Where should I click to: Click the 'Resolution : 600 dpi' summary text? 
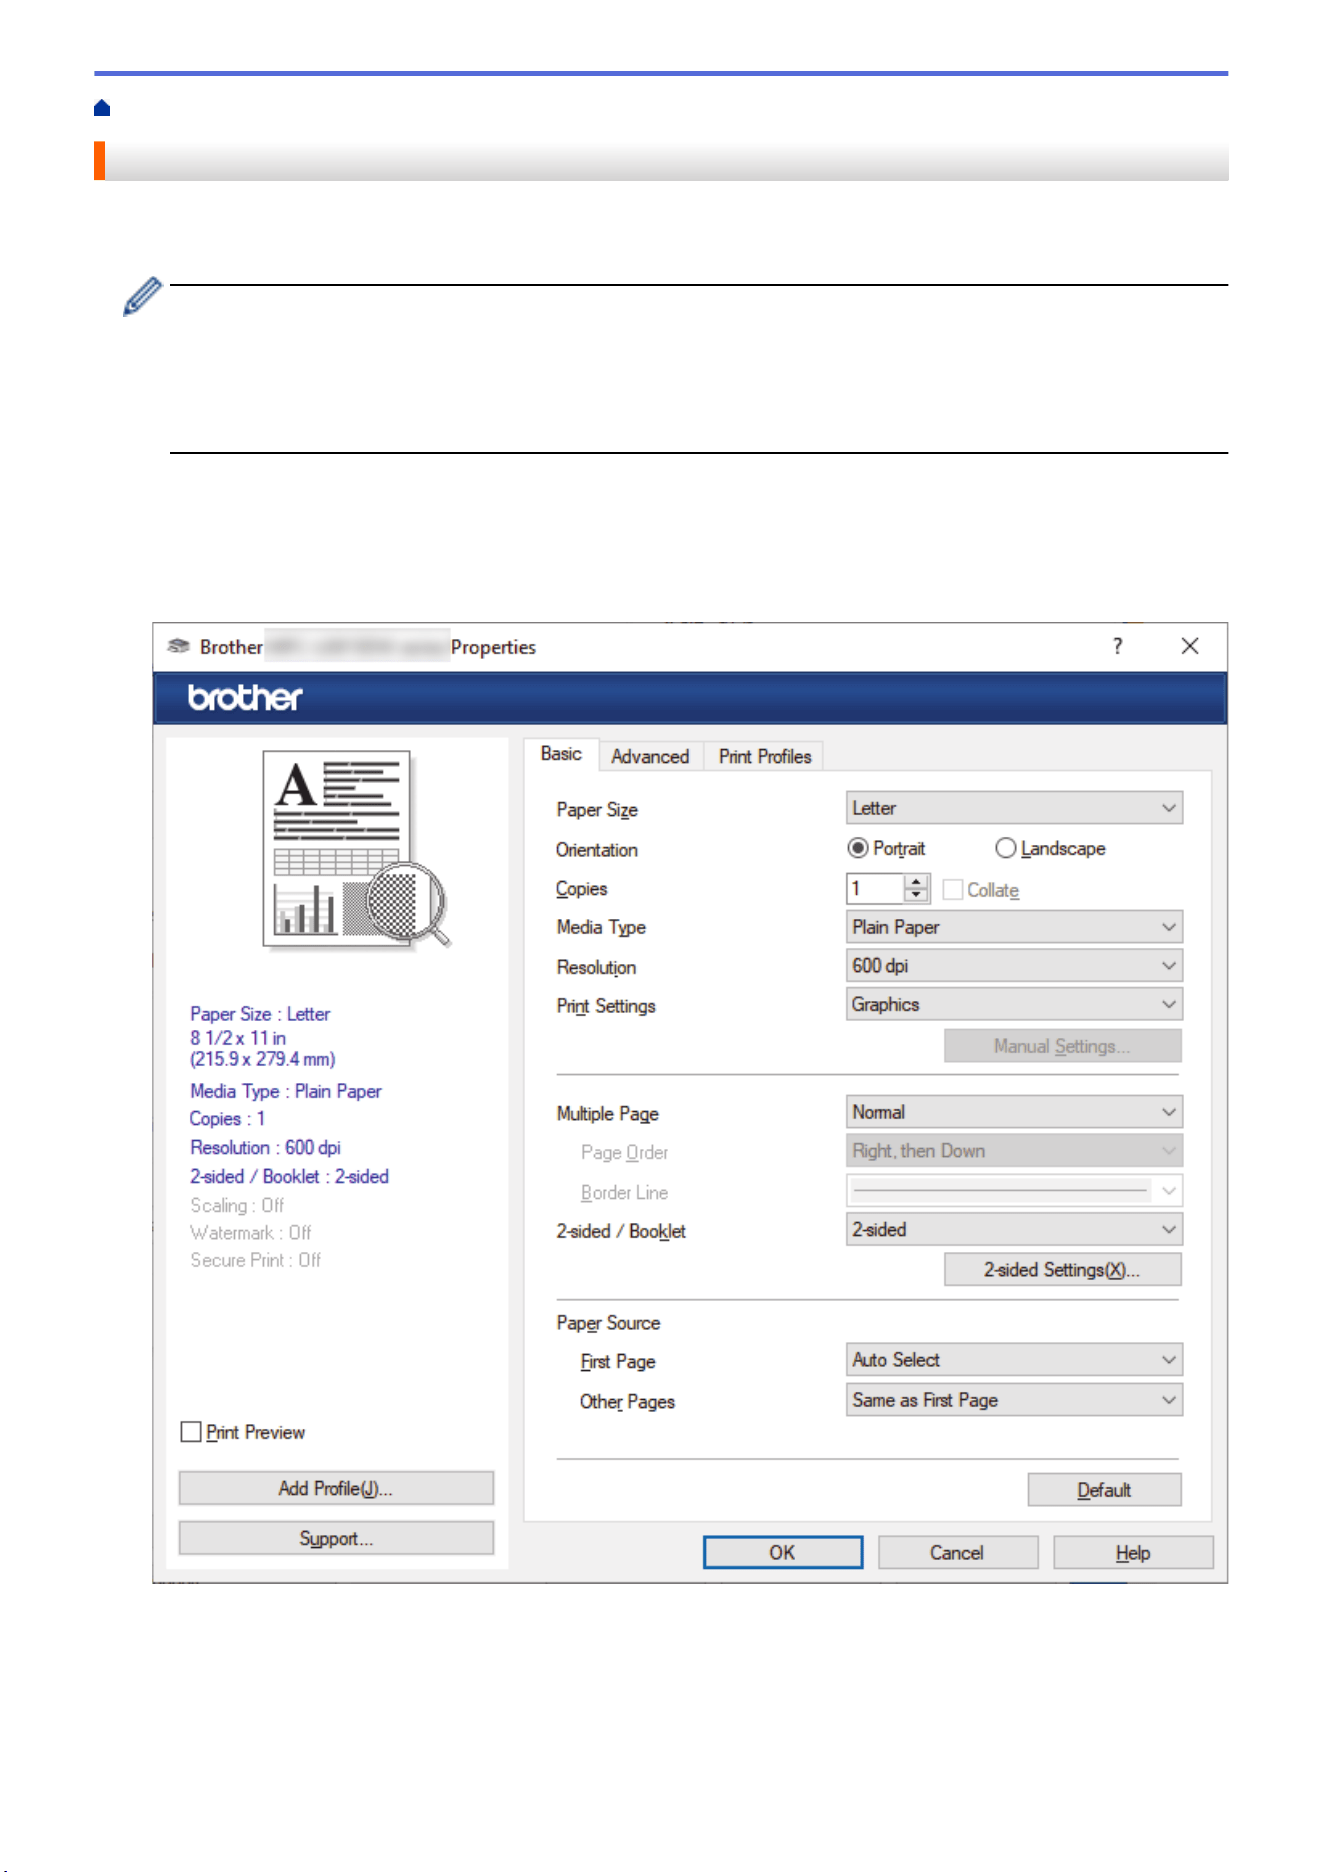click(x=265, y=1148)
